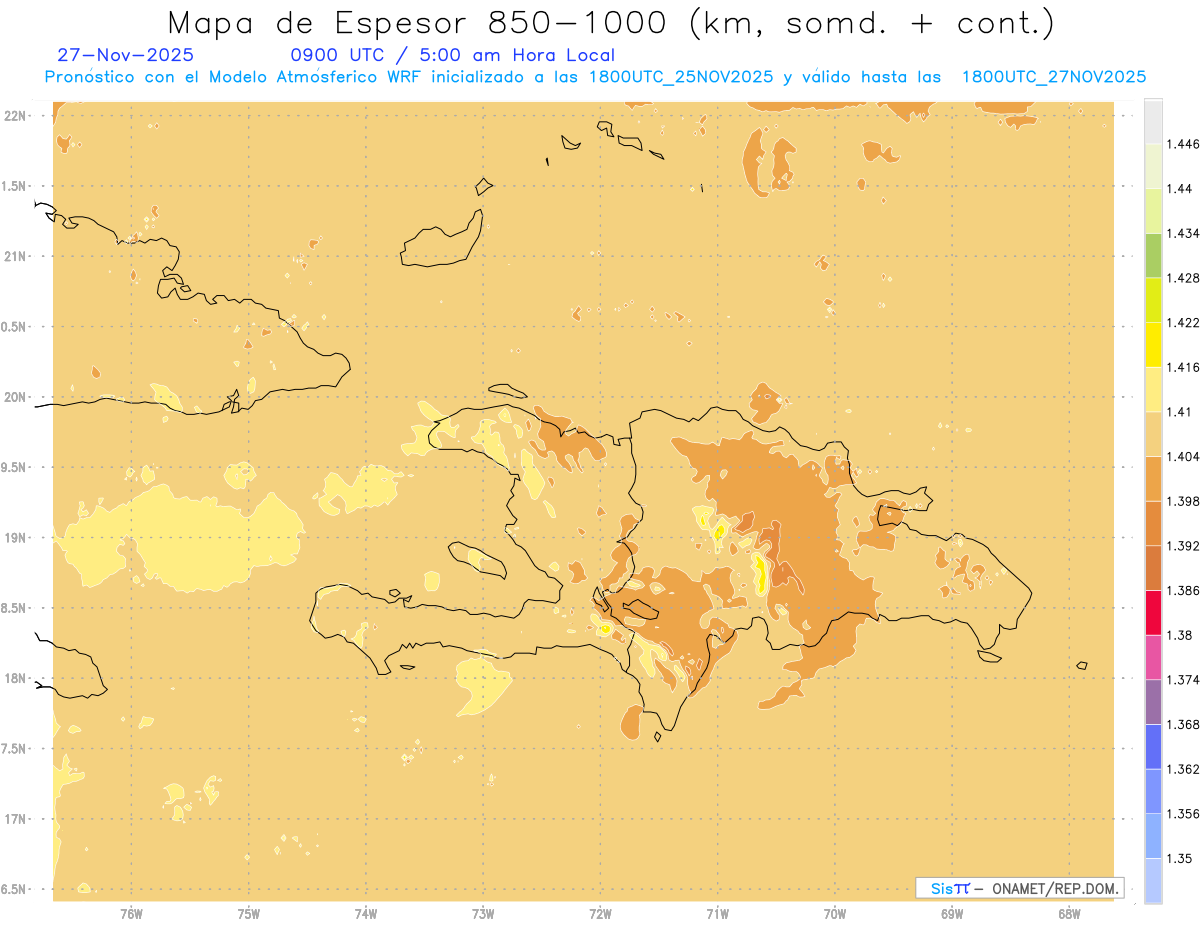
Task: Click the legend value '1.368'
Action: [1183, 724]
